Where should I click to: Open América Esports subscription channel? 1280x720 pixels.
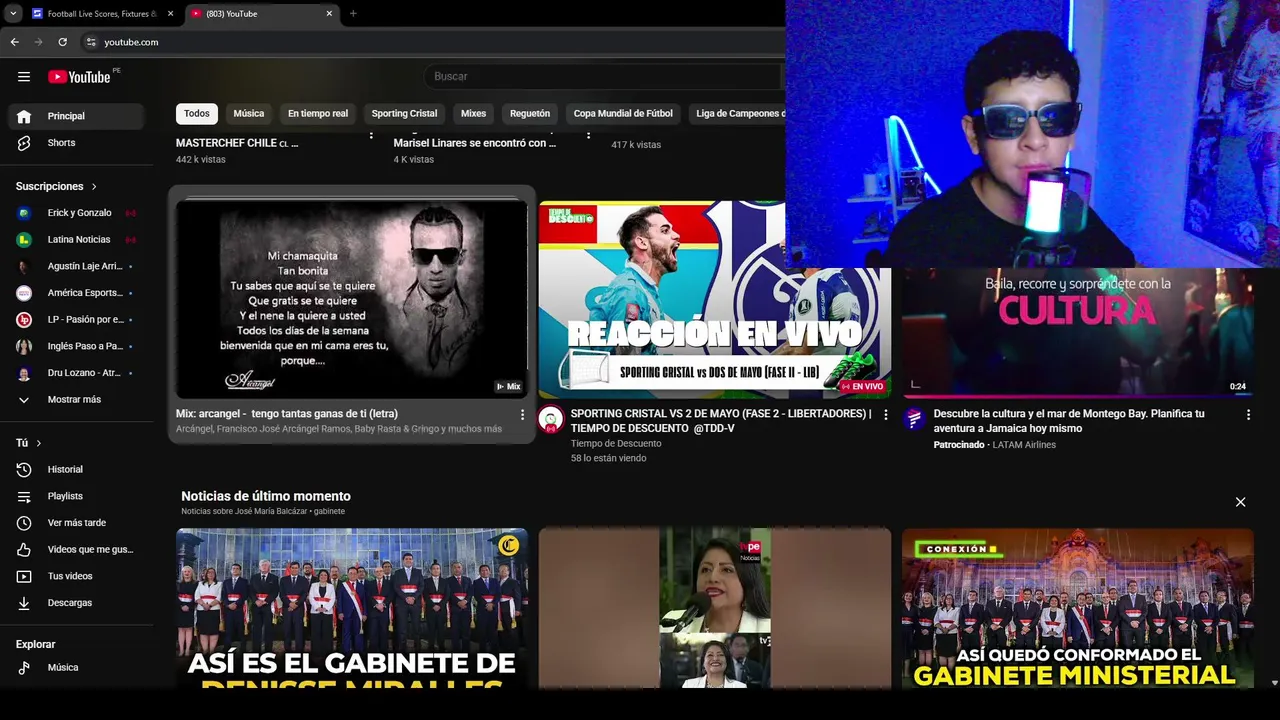coord(77,293)
